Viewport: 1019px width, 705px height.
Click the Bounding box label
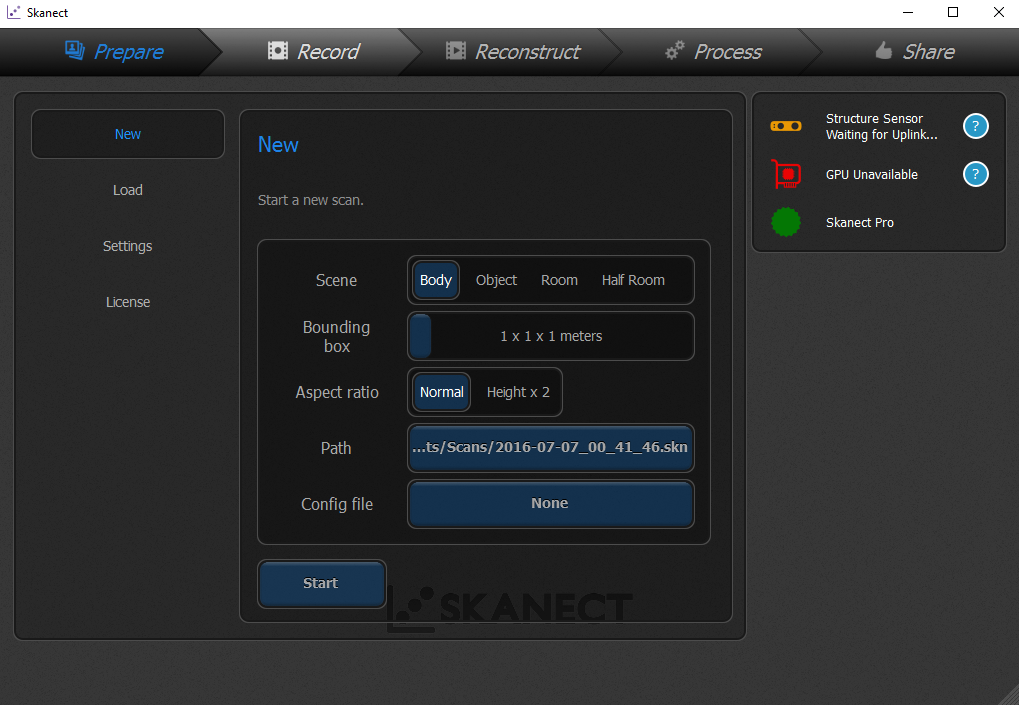pyautogui.click(x=336, y=337)
